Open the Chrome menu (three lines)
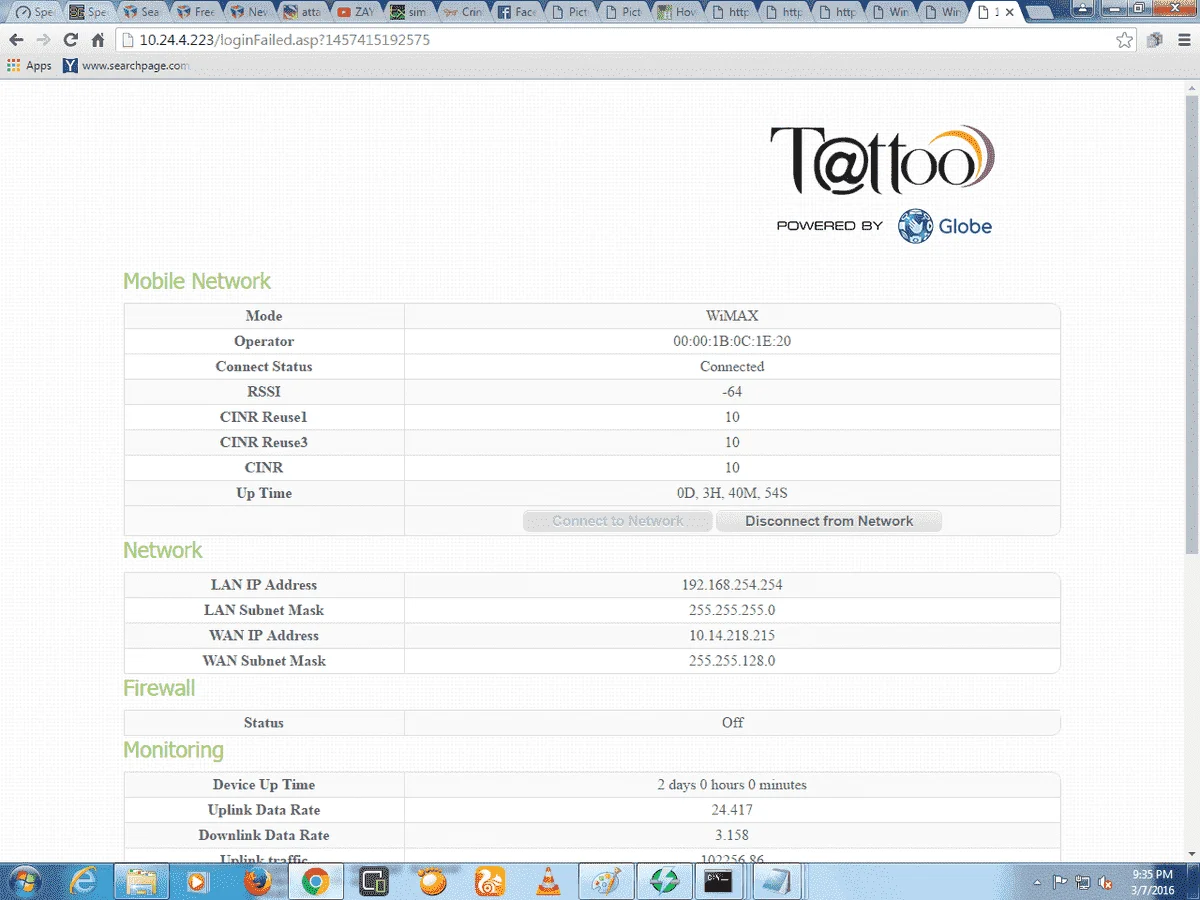Viewport: 1200px width, 900px height. pos(1184,40)
